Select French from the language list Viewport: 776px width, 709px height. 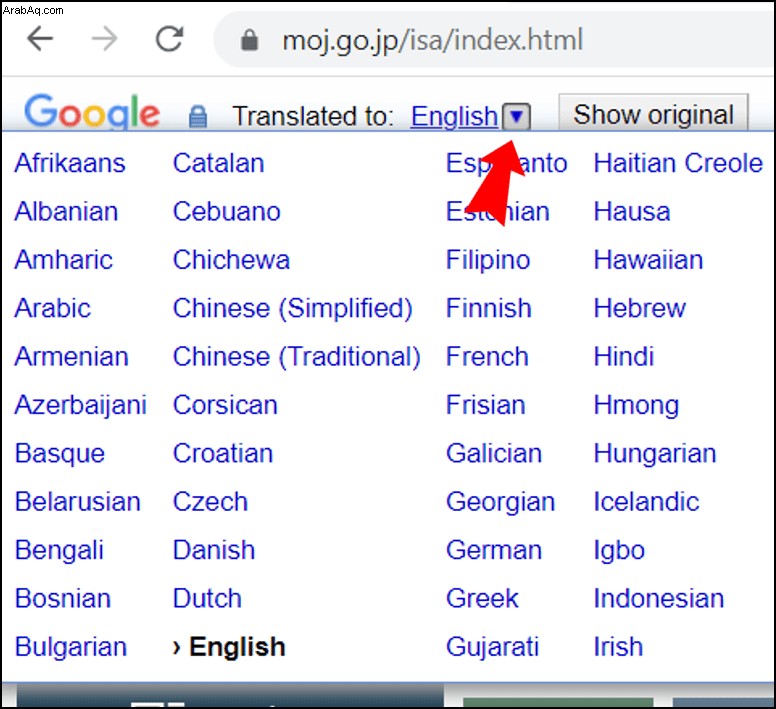[x=487, y=357]
